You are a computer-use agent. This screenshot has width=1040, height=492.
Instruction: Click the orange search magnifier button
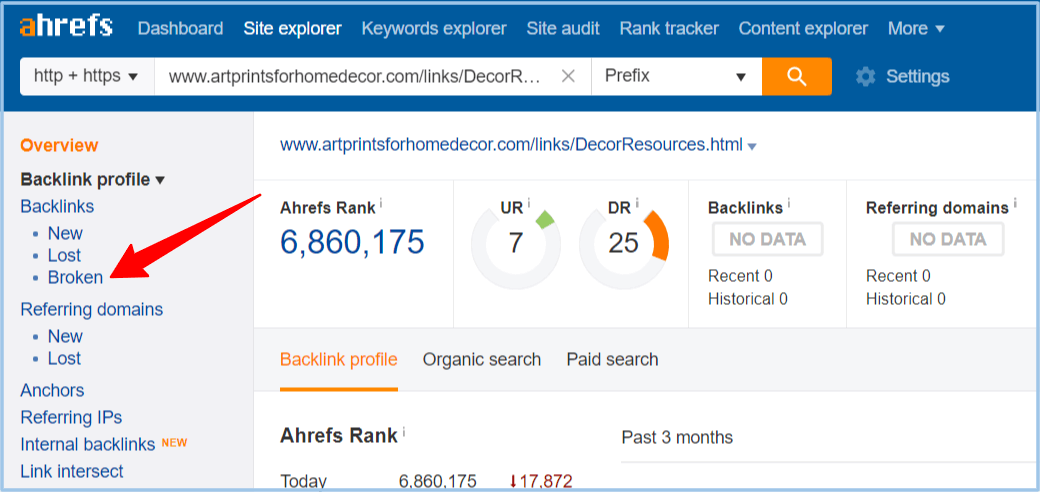coord(797,76)
